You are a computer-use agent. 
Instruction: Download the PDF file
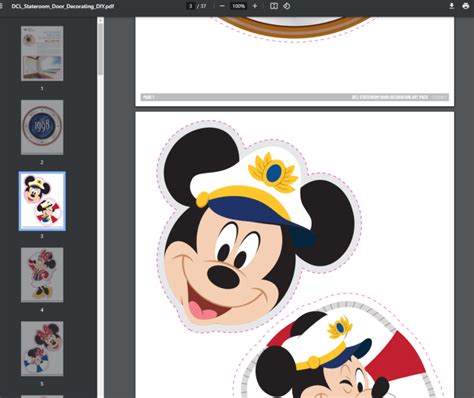coord(451,6)
